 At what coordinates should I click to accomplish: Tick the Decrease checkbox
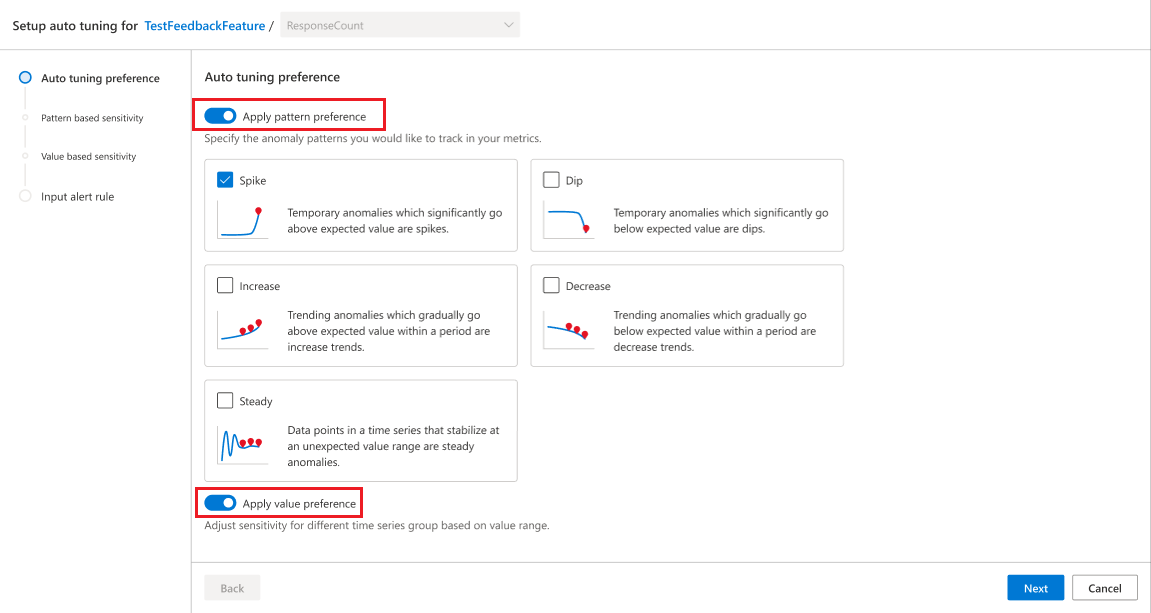551,286
